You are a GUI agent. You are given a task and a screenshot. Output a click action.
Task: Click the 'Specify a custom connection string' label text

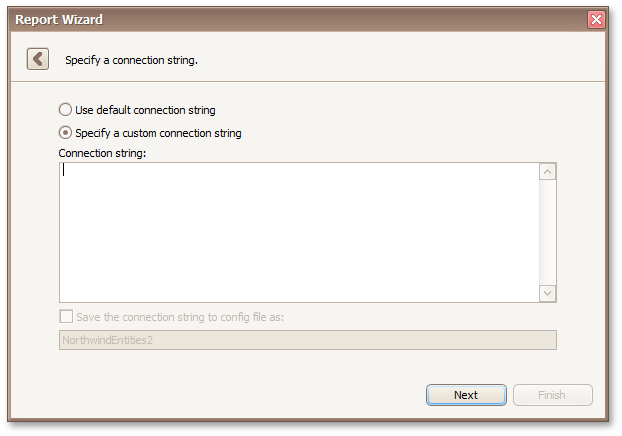(x=158, y=133)
